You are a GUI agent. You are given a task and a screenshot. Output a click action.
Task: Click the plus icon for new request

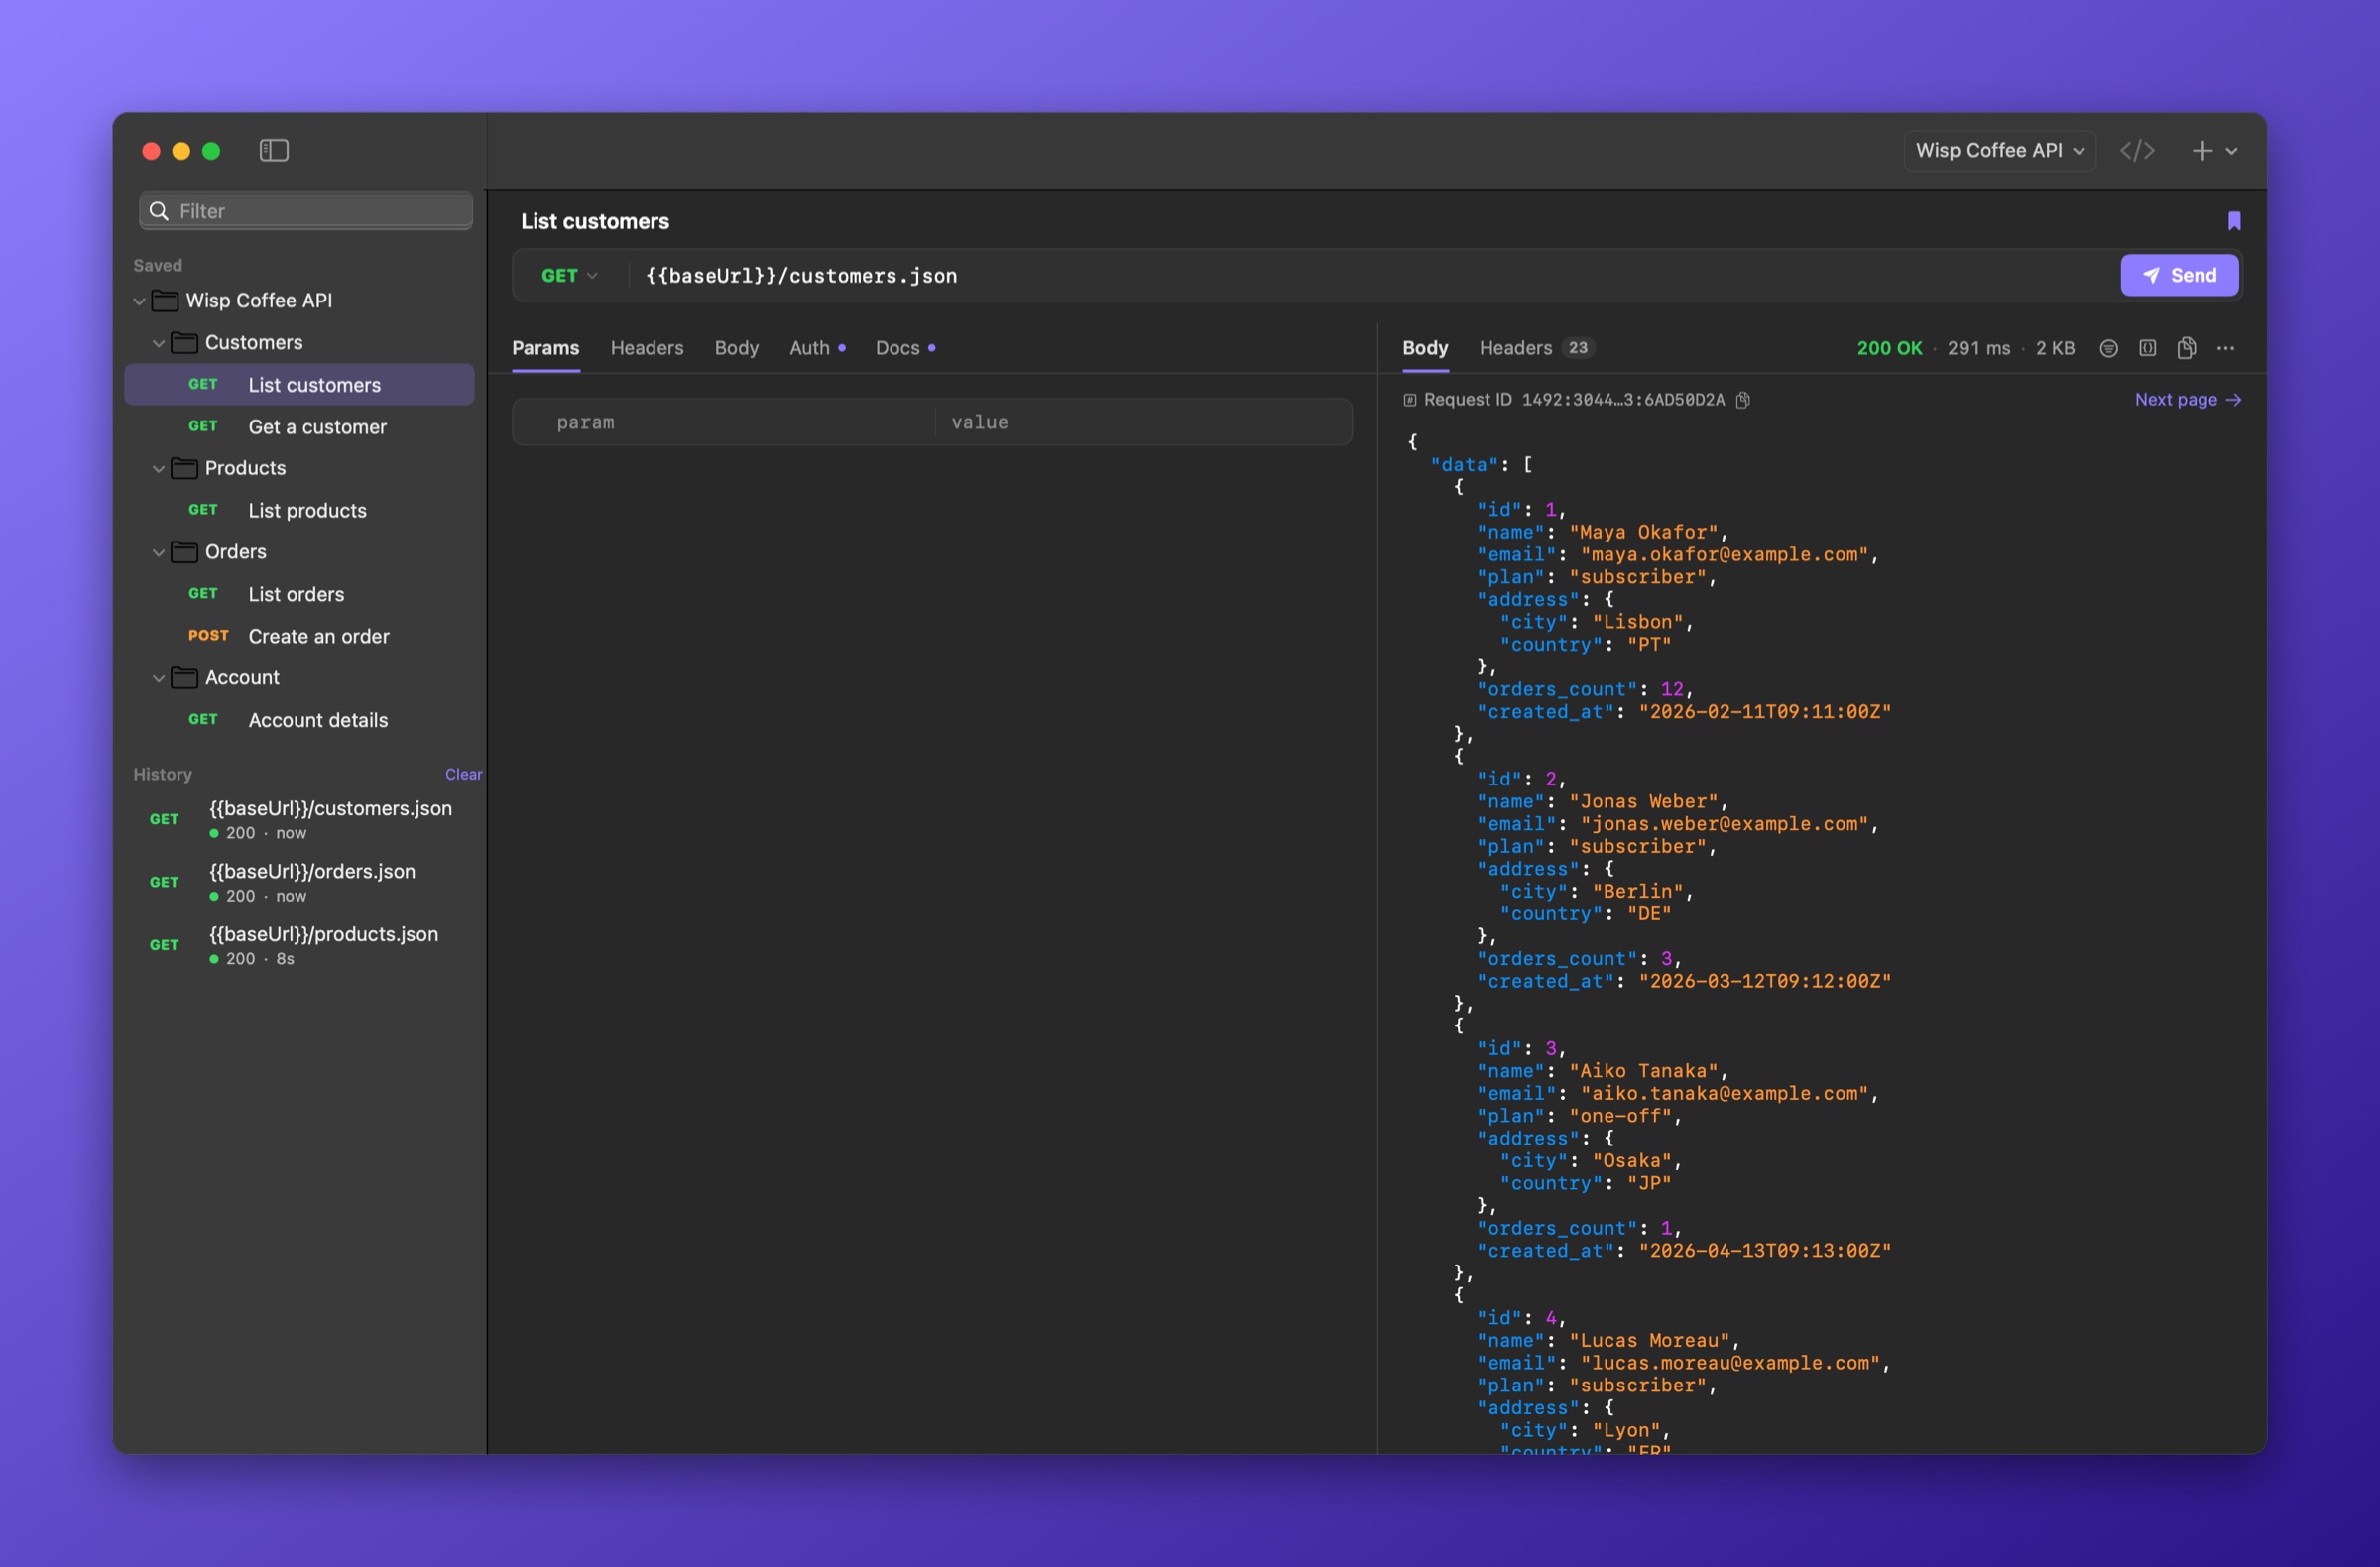[2202, 150]
